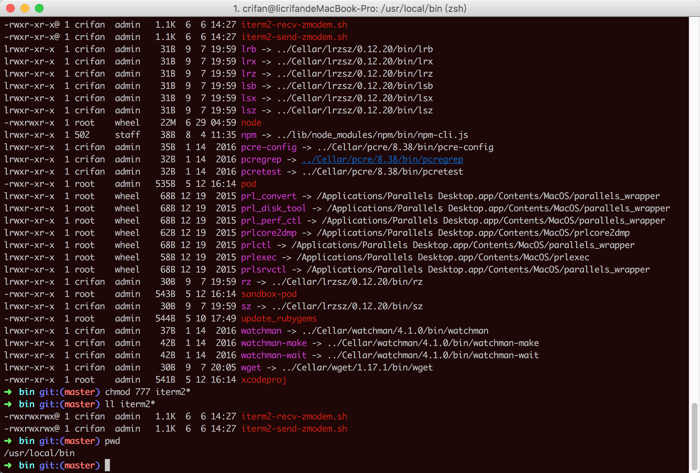Click the first iterm2-recv-zmodem.sh file name at top
Viewport: 700px width, 473px height.
click(x=294, y=25)
